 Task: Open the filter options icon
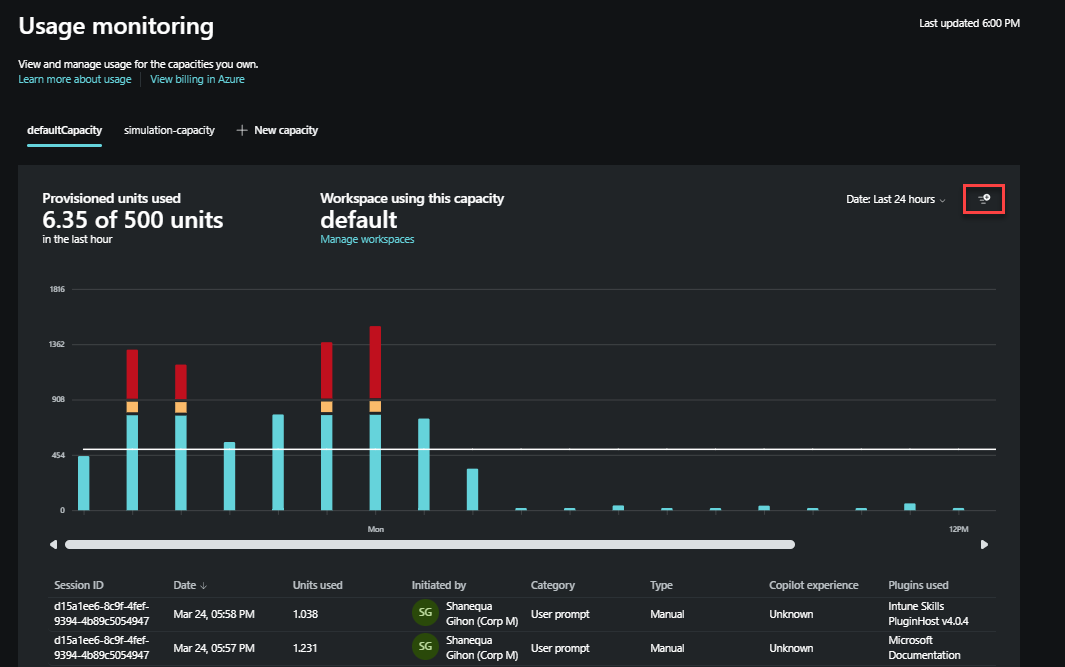[x=983, y=198]
